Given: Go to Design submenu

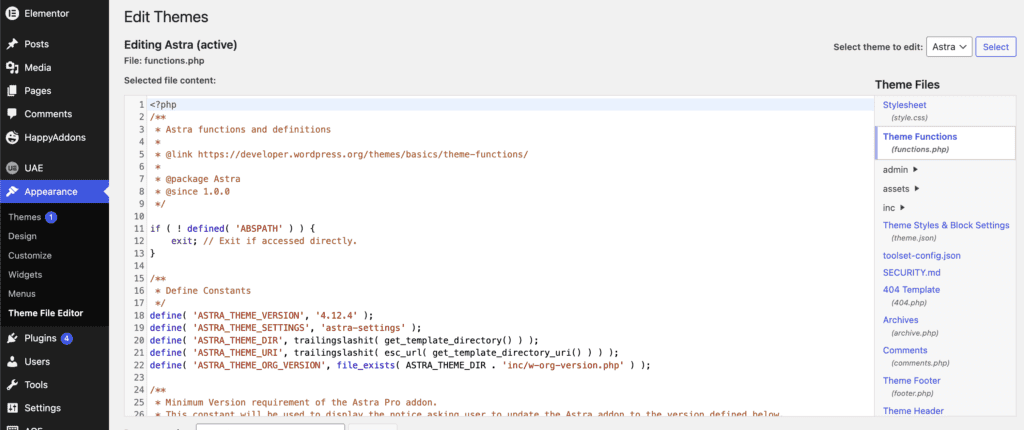Looking at the screenshot, I should coord(22,236).
